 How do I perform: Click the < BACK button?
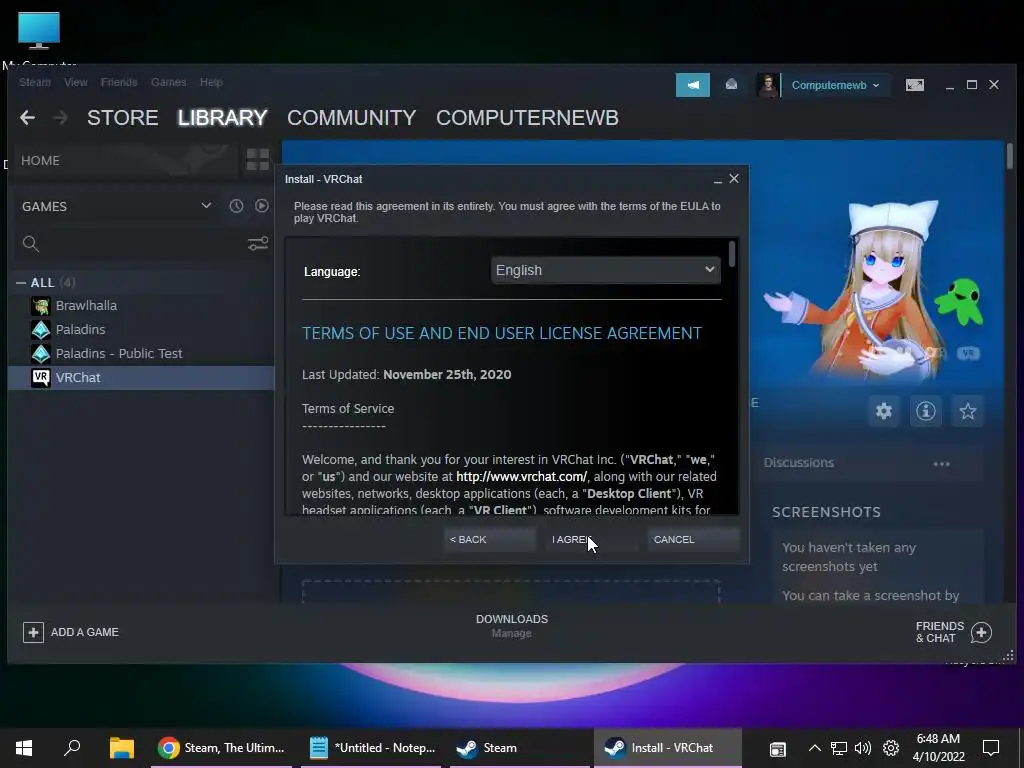[489, 539]
